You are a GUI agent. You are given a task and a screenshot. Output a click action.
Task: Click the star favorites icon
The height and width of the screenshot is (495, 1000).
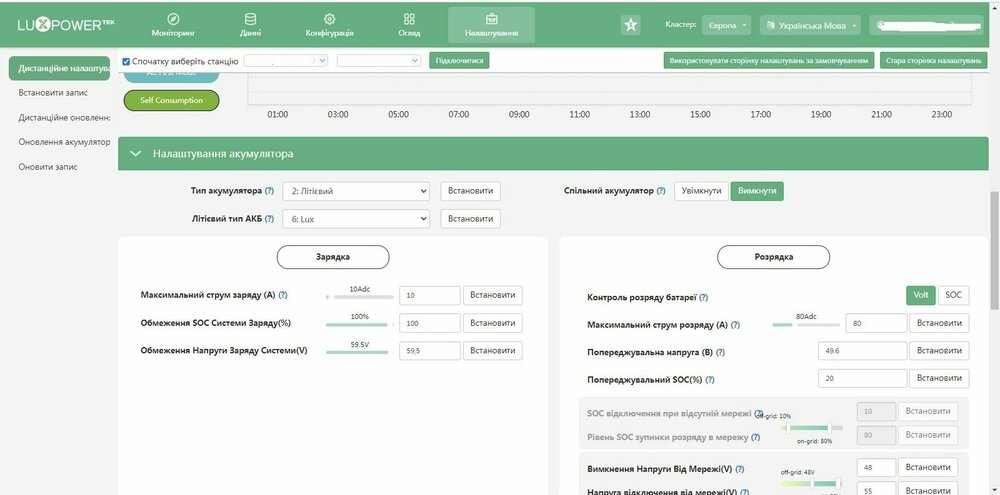pos(631,25)
